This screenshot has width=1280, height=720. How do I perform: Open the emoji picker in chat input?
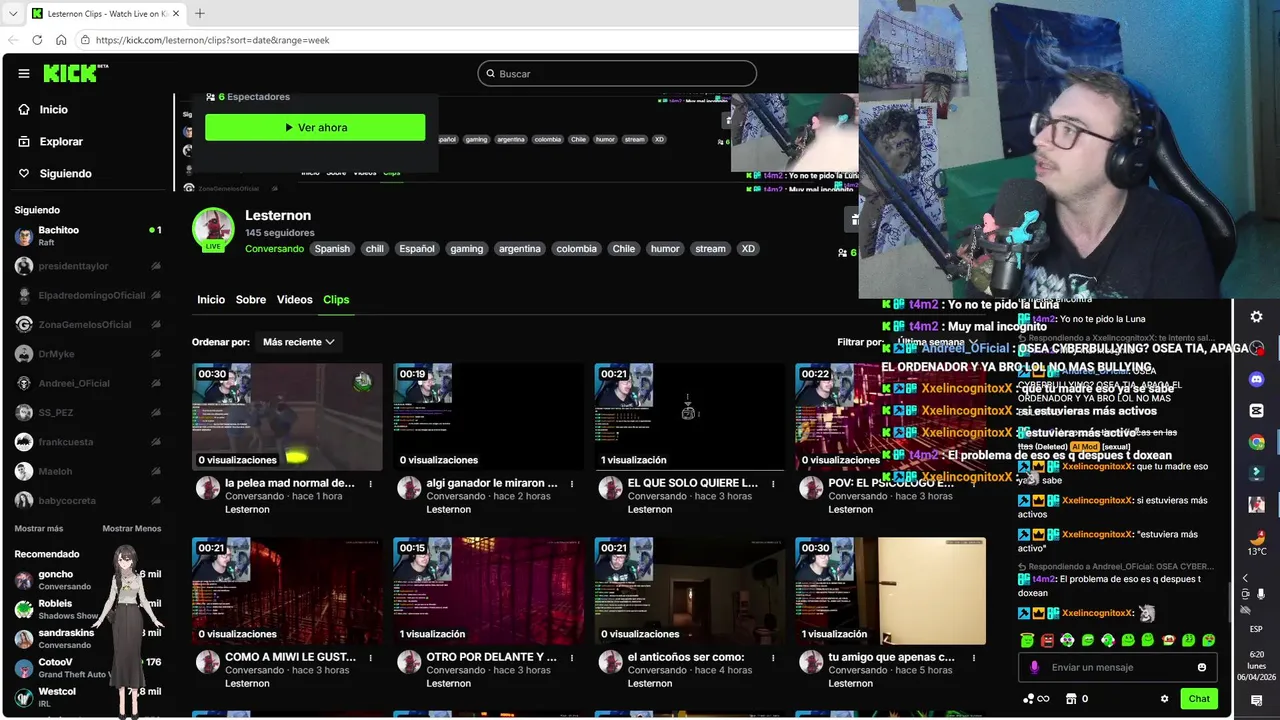[1202, 668]
